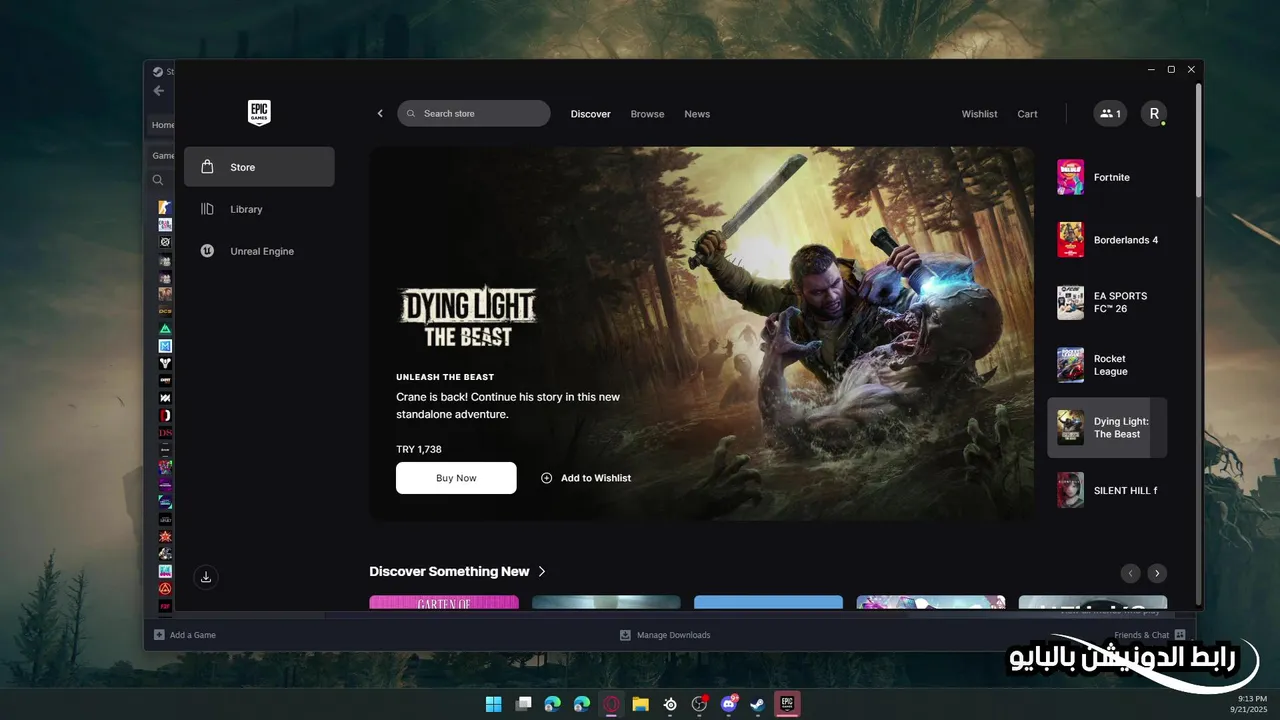1280x720 pixels.
Task: Click the magnifier icon in Search store
Action: [x=410, y=114]
